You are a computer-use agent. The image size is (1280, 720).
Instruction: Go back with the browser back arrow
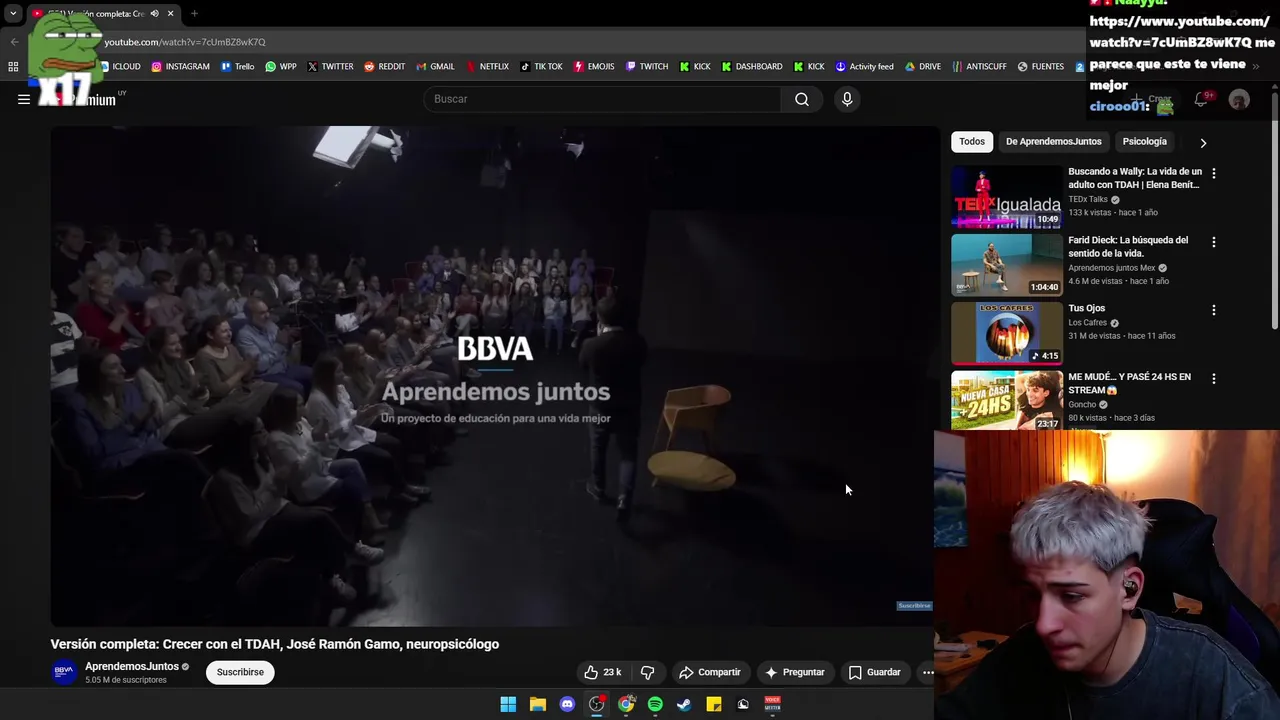[x=14, y=41]
